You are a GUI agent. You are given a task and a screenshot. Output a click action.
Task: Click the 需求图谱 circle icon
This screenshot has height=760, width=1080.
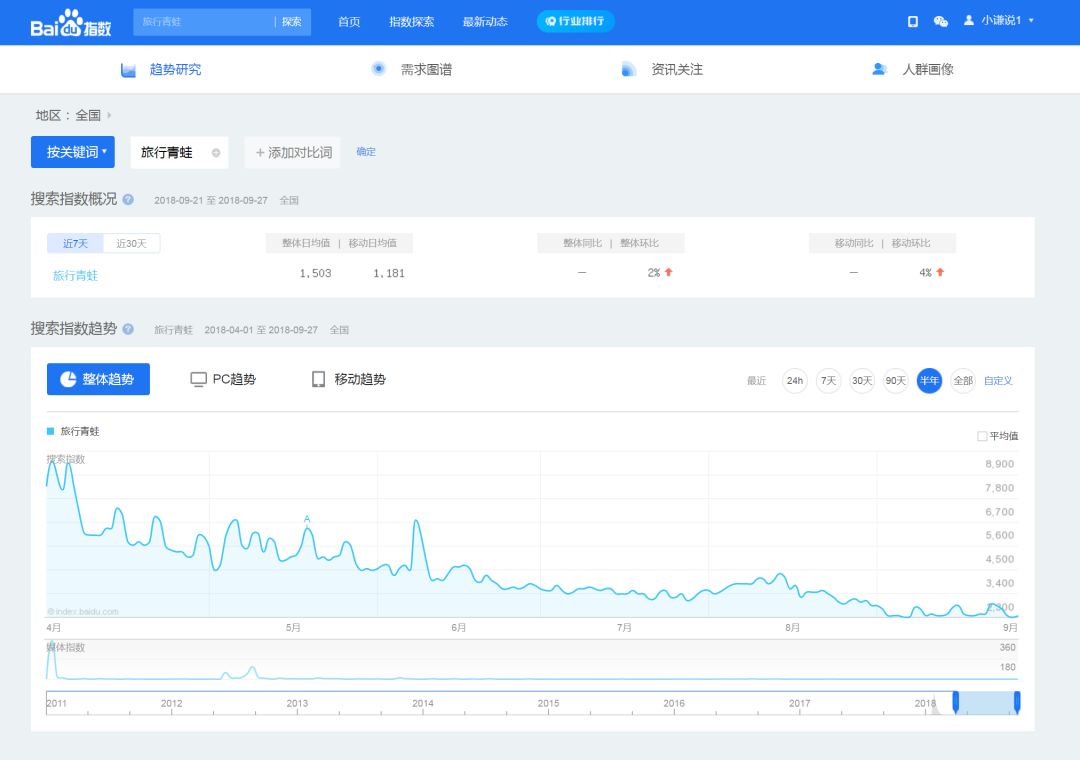point(378,68)
